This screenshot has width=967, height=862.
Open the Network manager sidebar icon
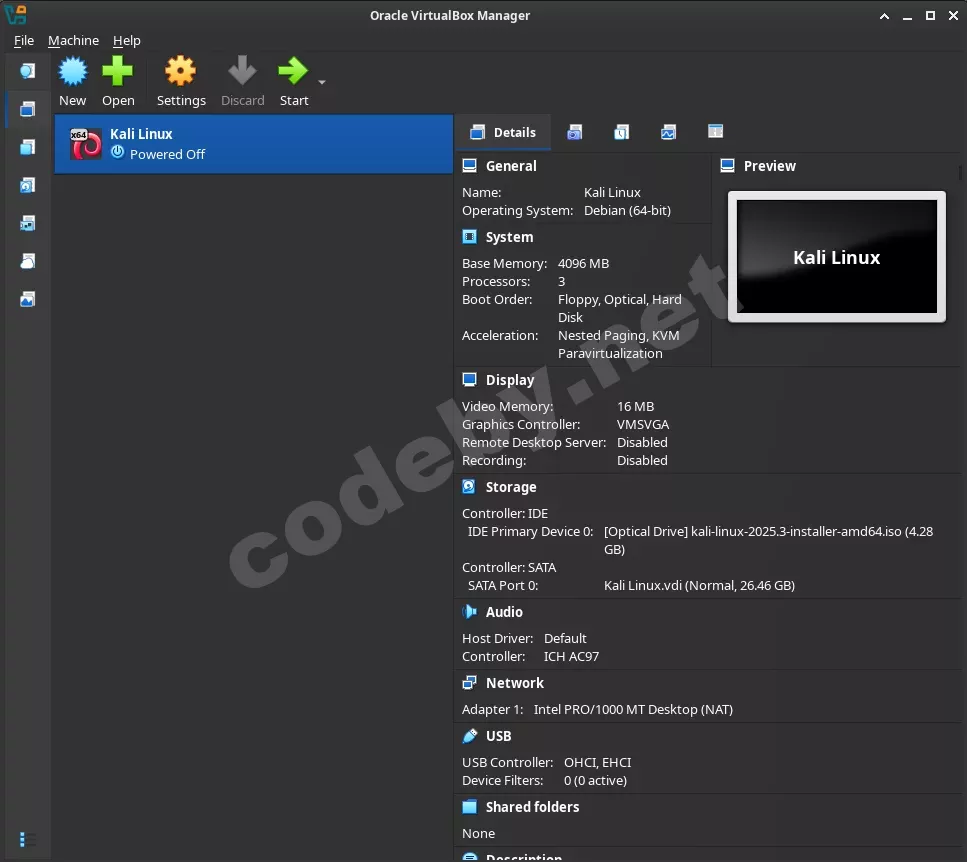(27, 223)
